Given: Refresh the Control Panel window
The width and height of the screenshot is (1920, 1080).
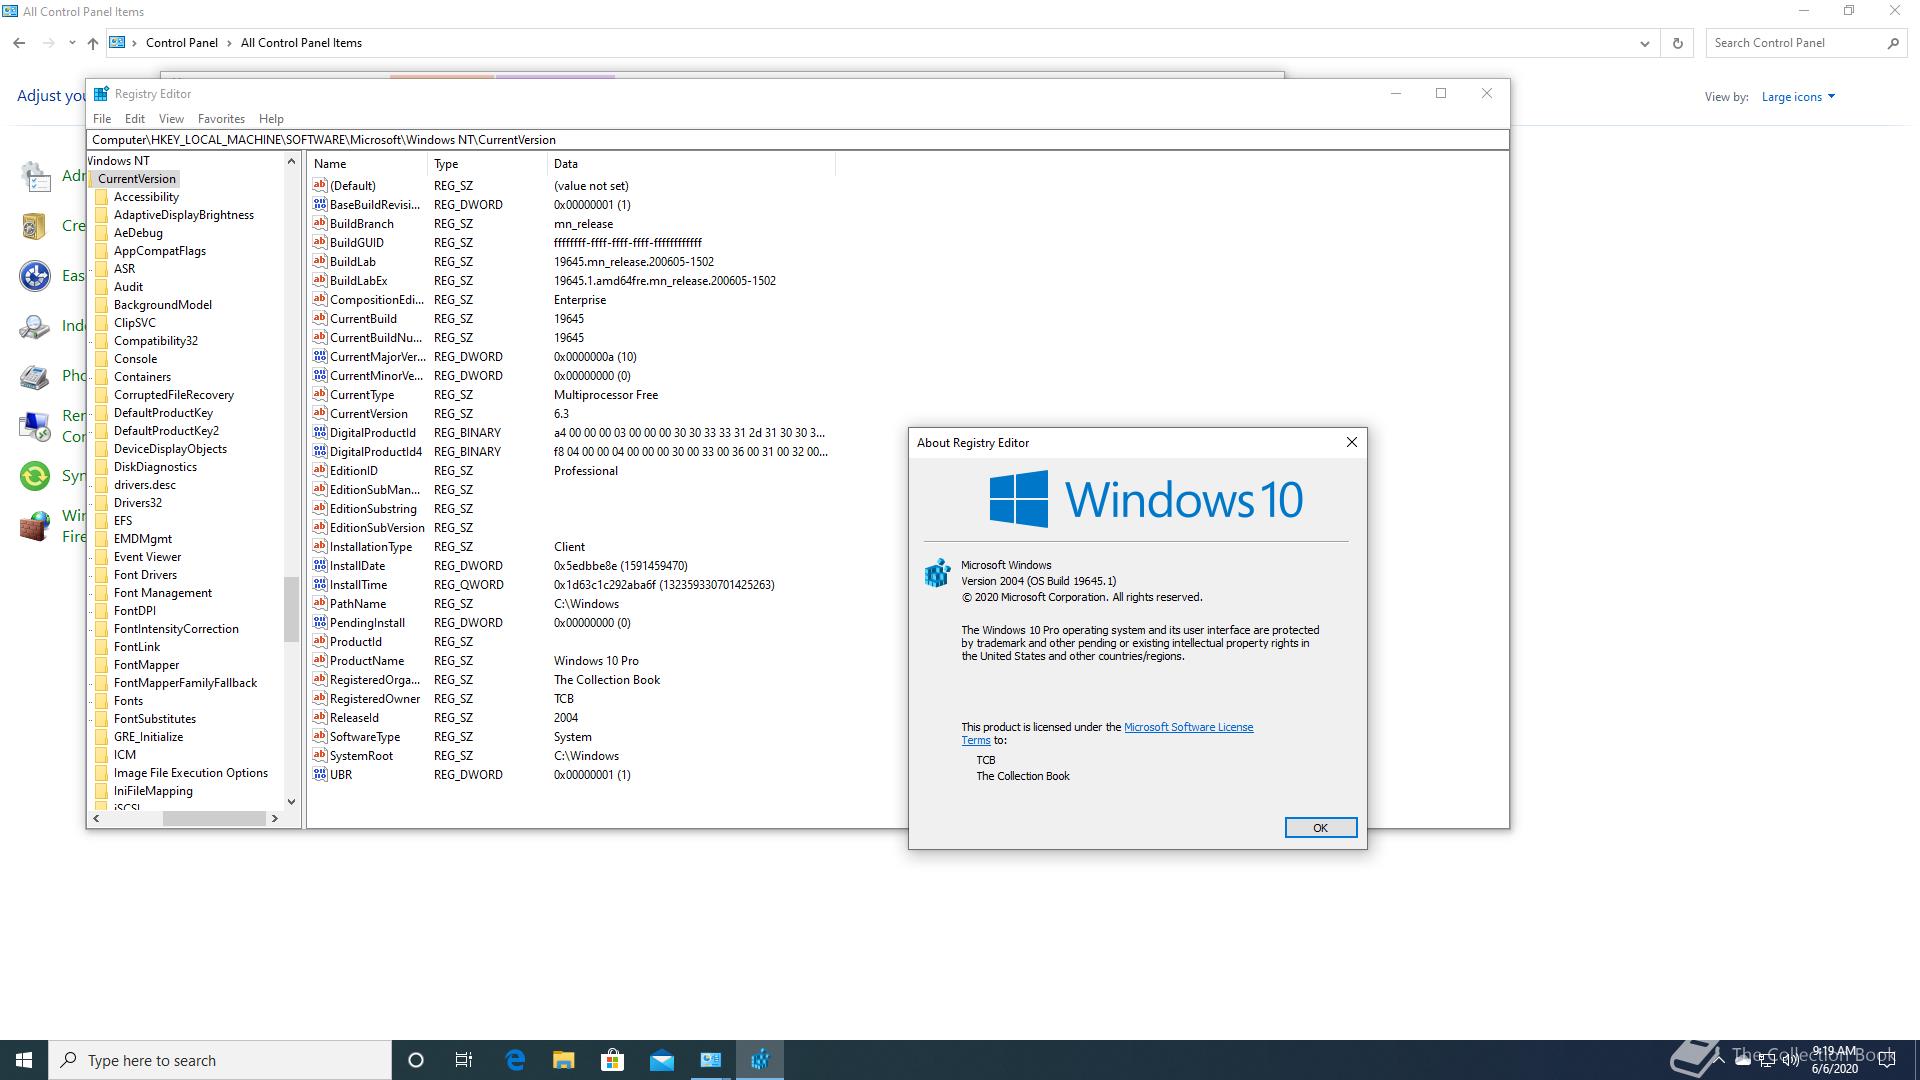Looking at the screenshot, I should click(1677, 43).
